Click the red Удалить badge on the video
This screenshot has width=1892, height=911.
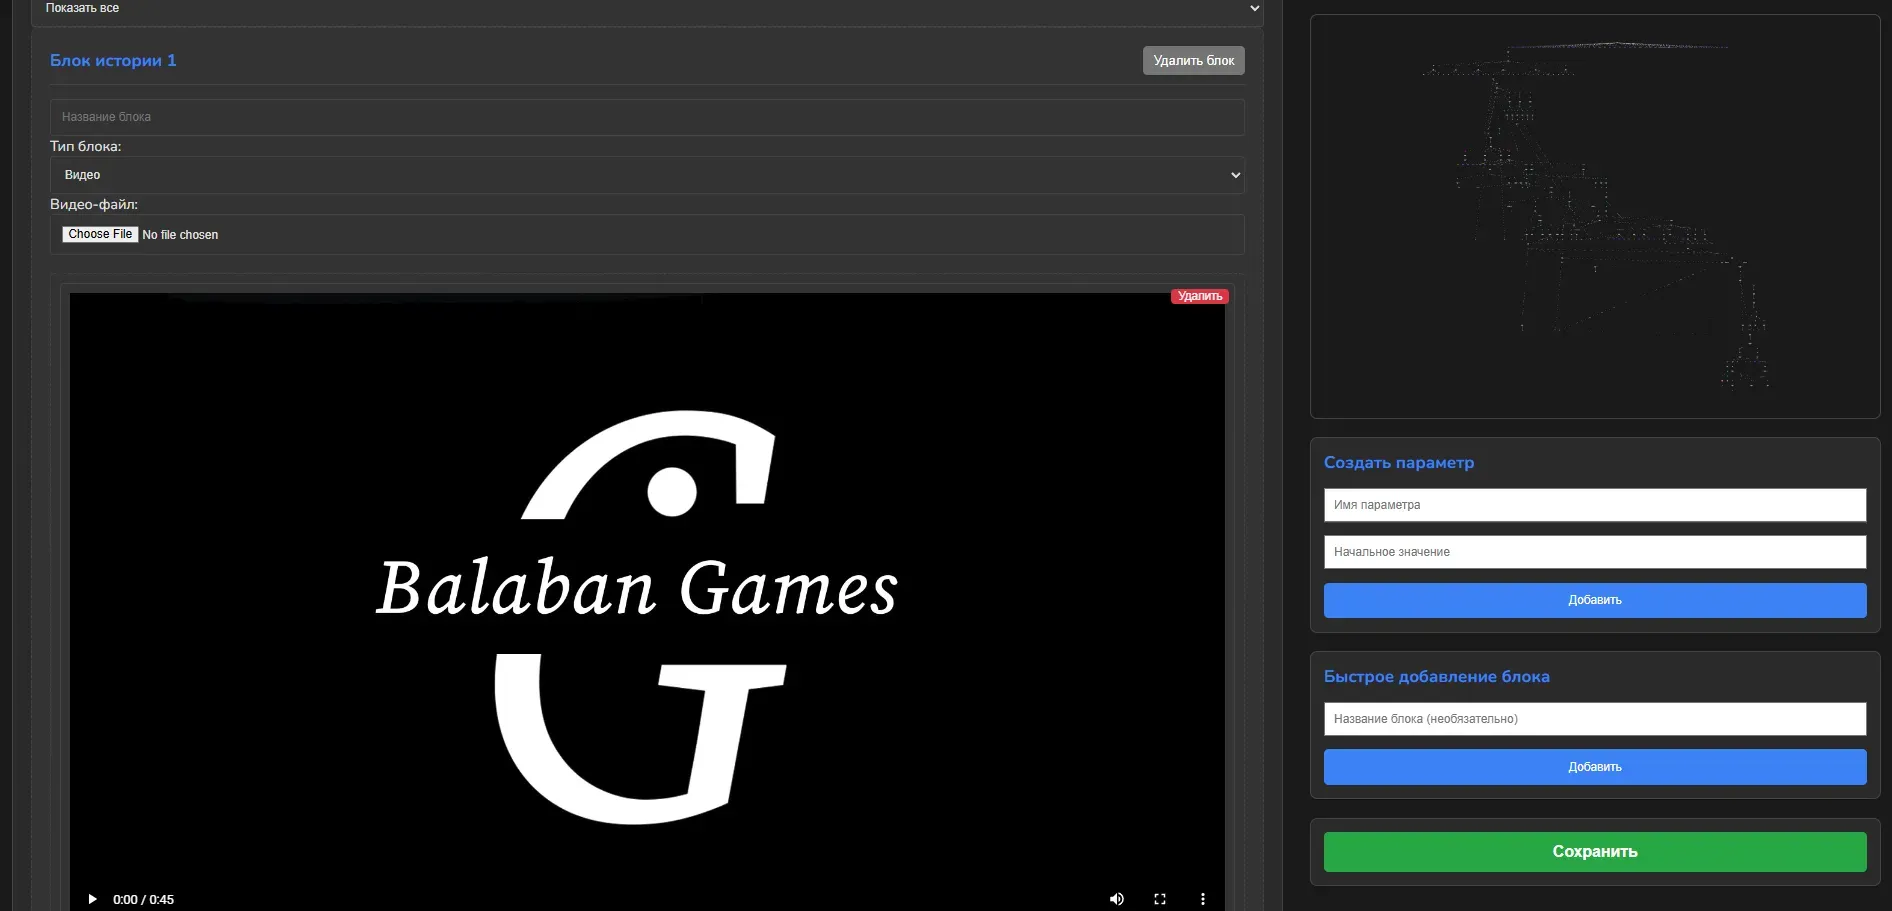coord(1199,296)
